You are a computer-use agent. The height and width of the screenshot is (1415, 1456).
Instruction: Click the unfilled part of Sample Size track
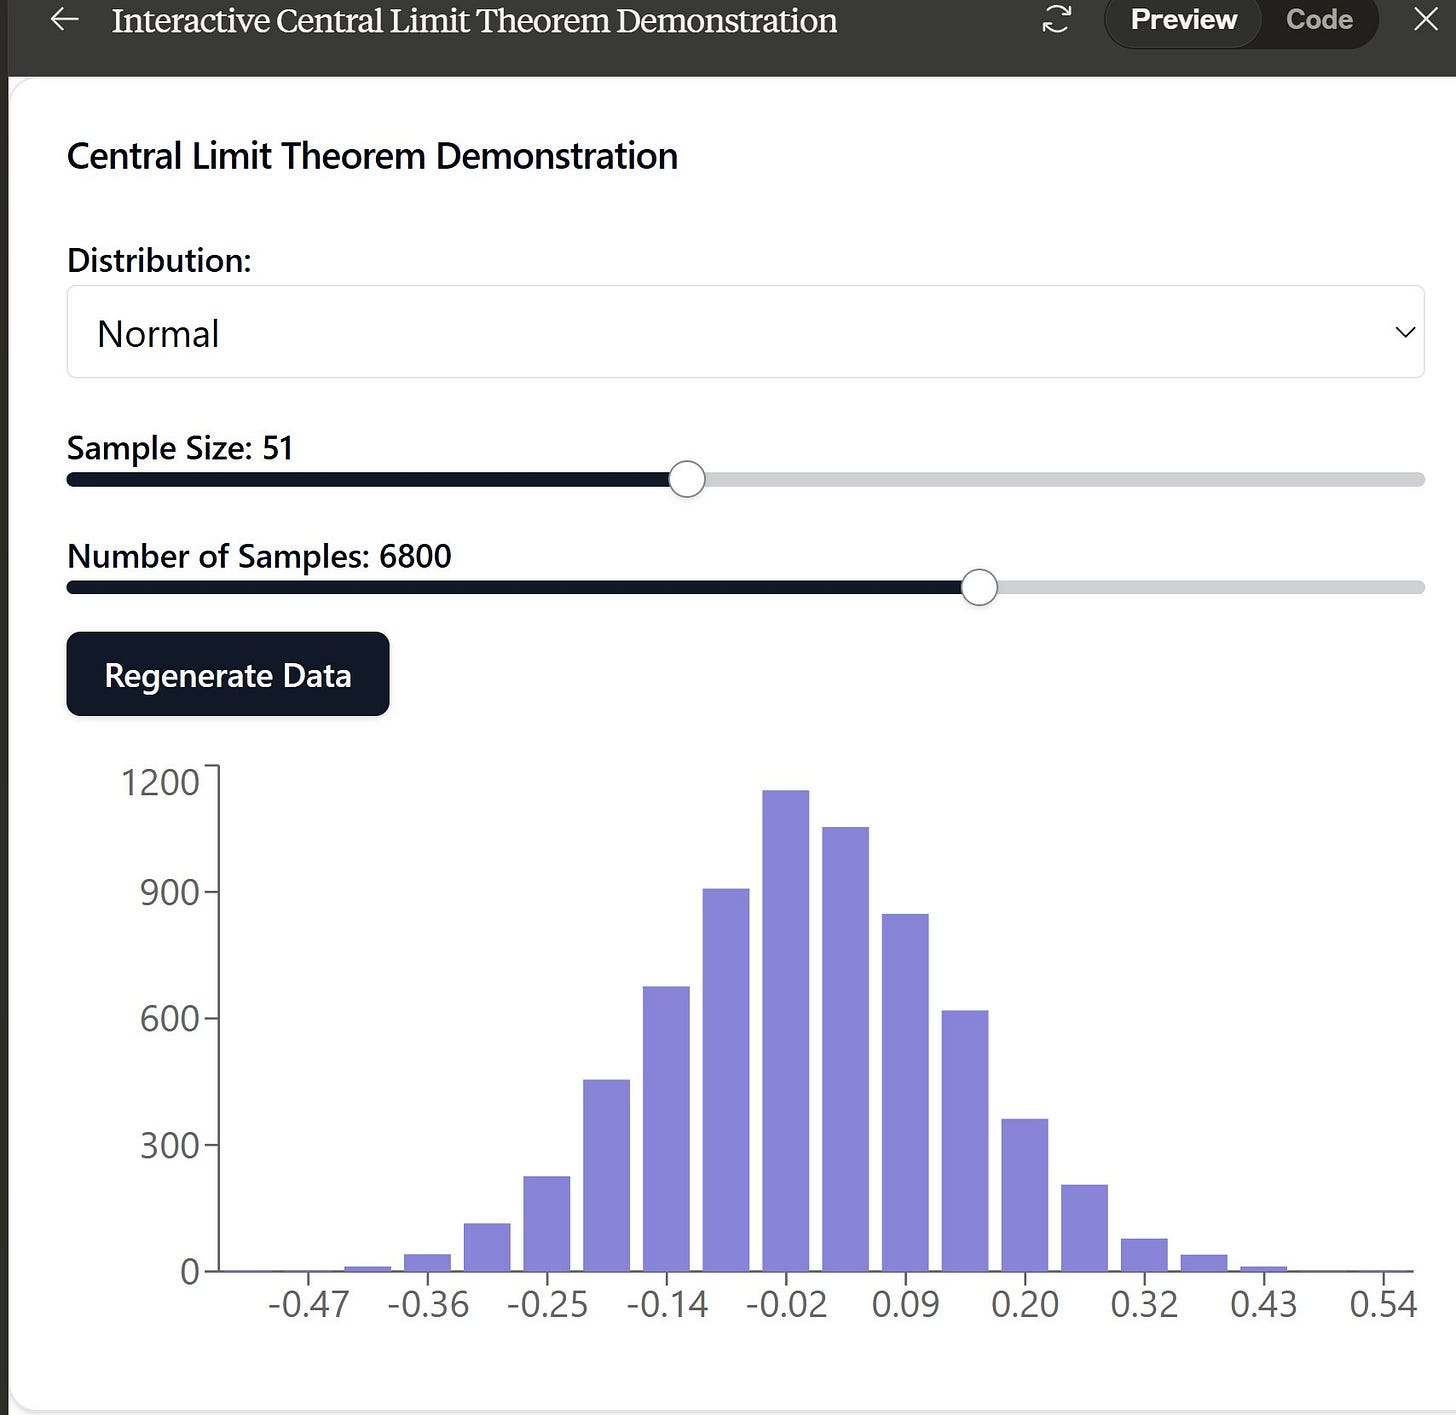pyautogui.click(x=1064, y=480)
